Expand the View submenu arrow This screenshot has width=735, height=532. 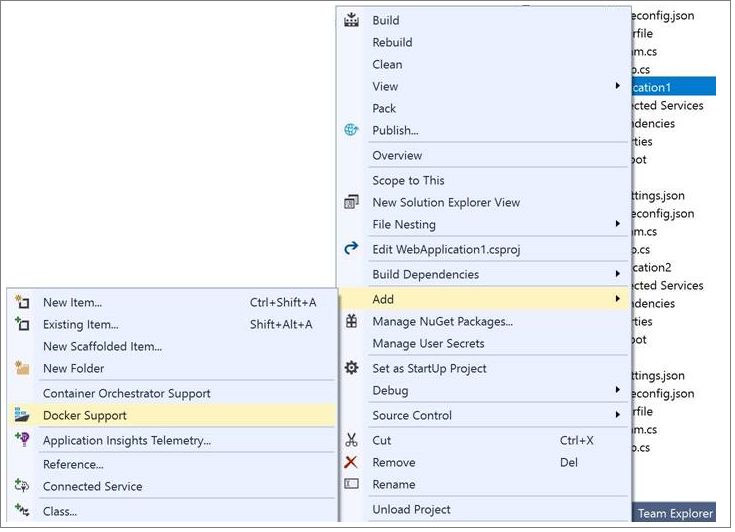(617, 86)
